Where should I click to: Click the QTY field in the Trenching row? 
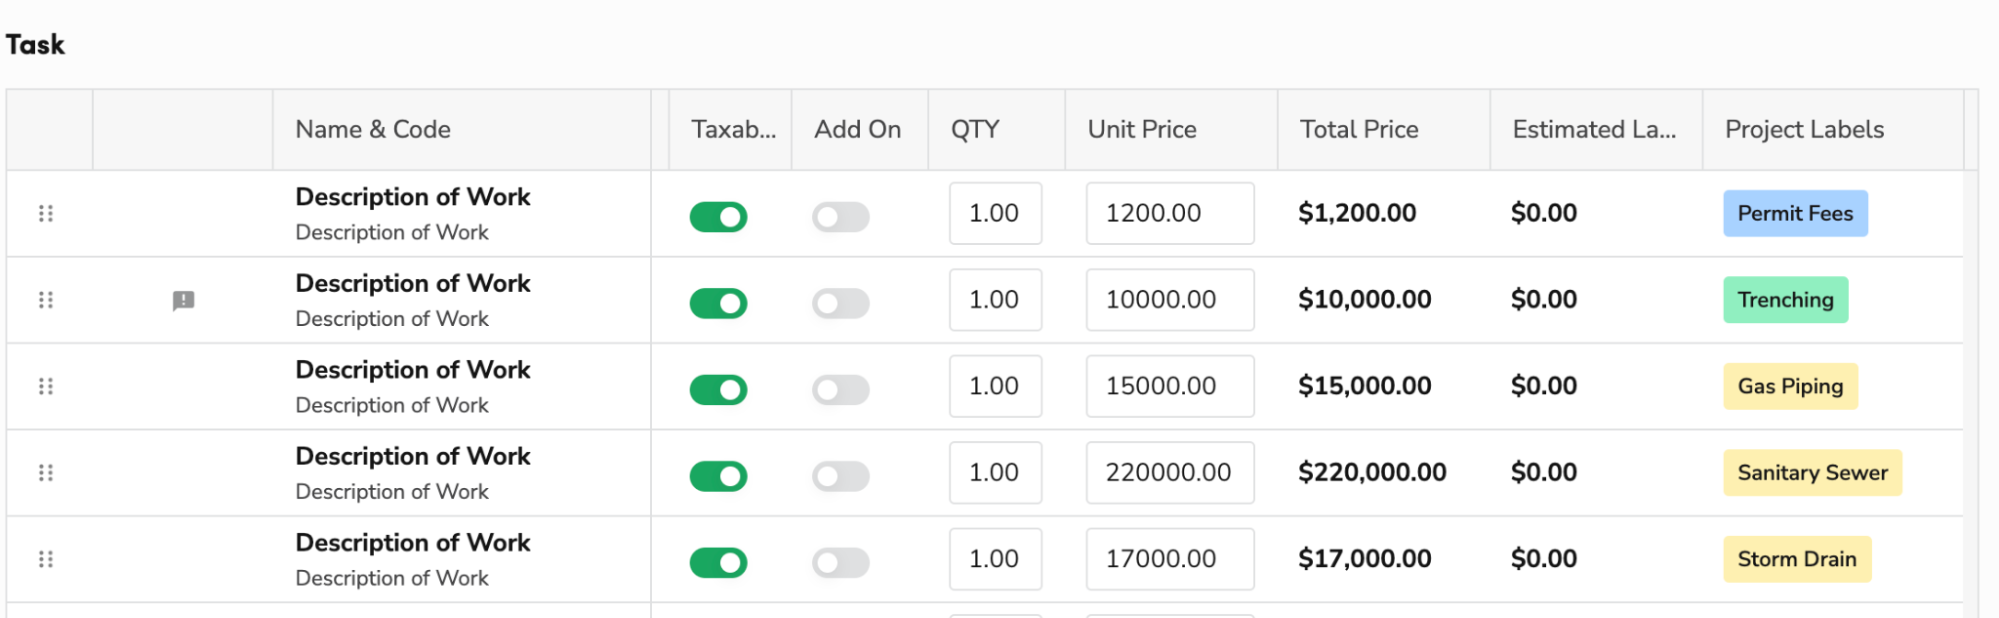[996, 300]
